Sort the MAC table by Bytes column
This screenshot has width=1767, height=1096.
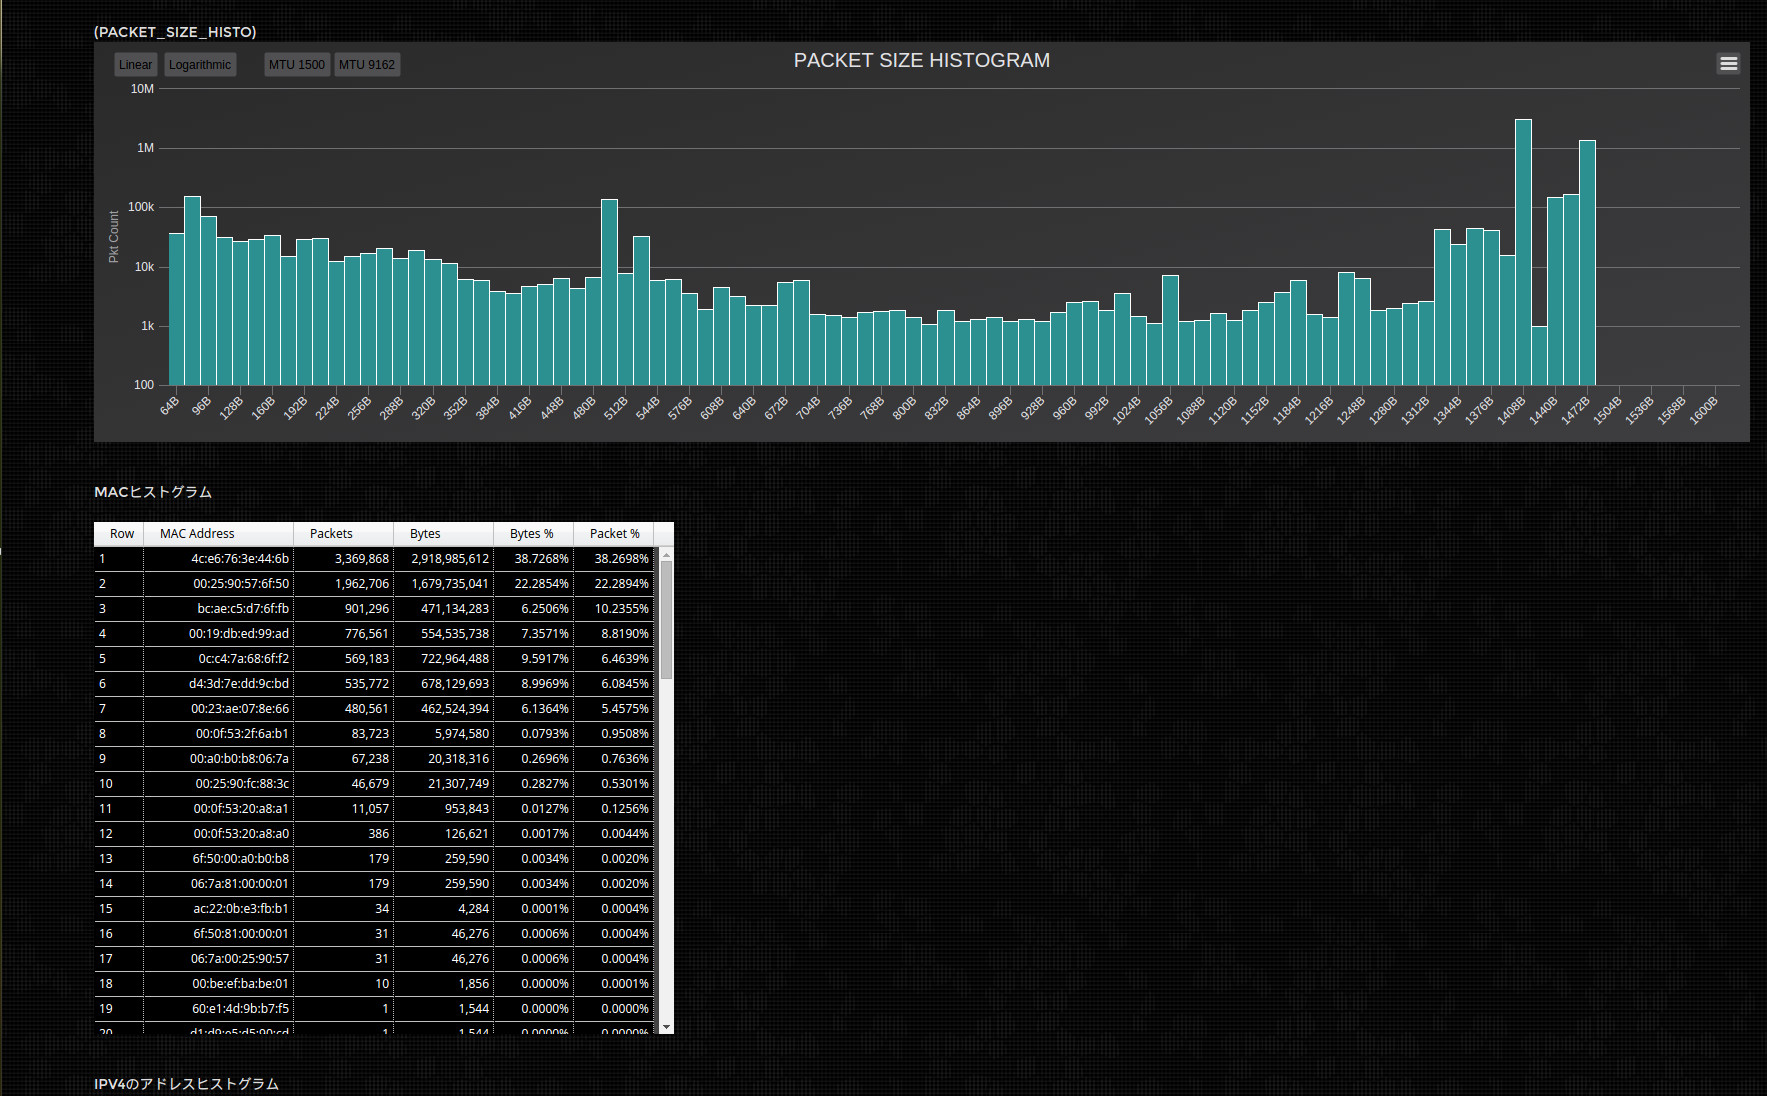coord(424,533)
